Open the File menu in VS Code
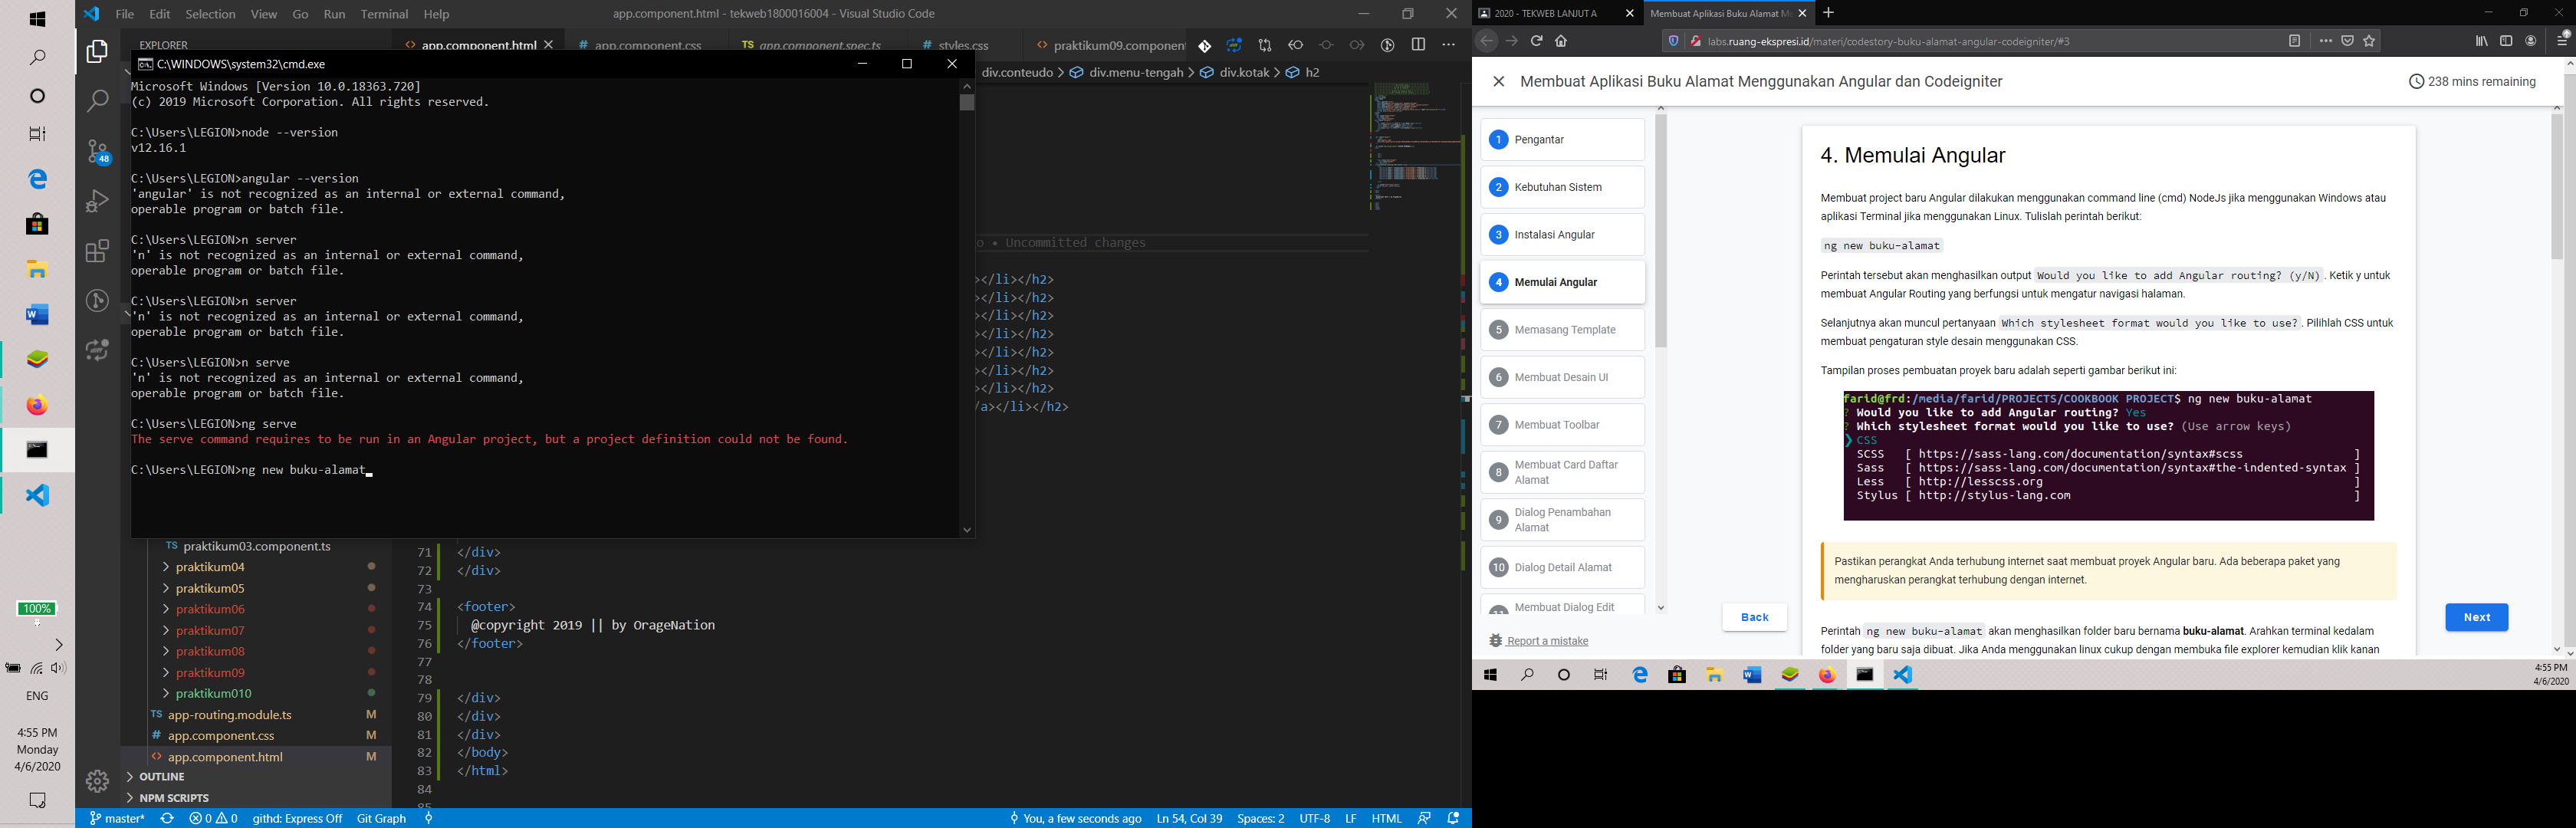The image size is (2576, 828). click(125, 14)
